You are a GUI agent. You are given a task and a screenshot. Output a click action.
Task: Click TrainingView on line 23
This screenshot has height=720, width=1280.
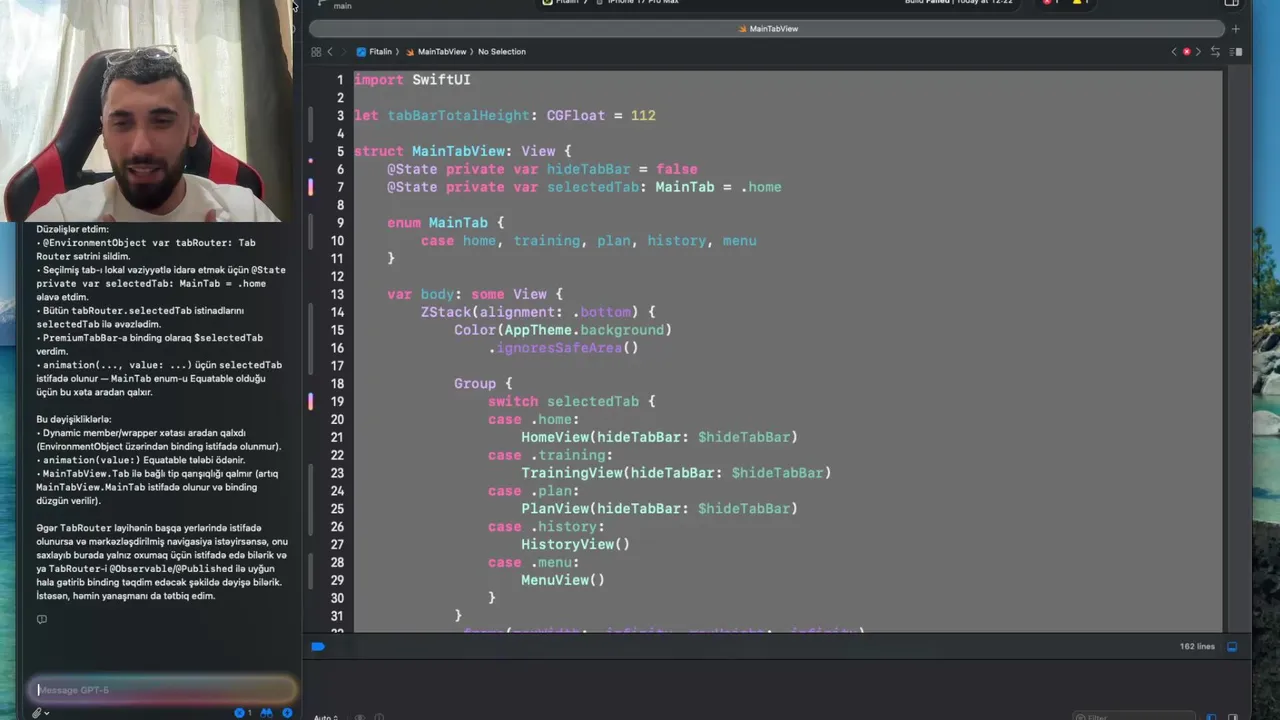571,473
